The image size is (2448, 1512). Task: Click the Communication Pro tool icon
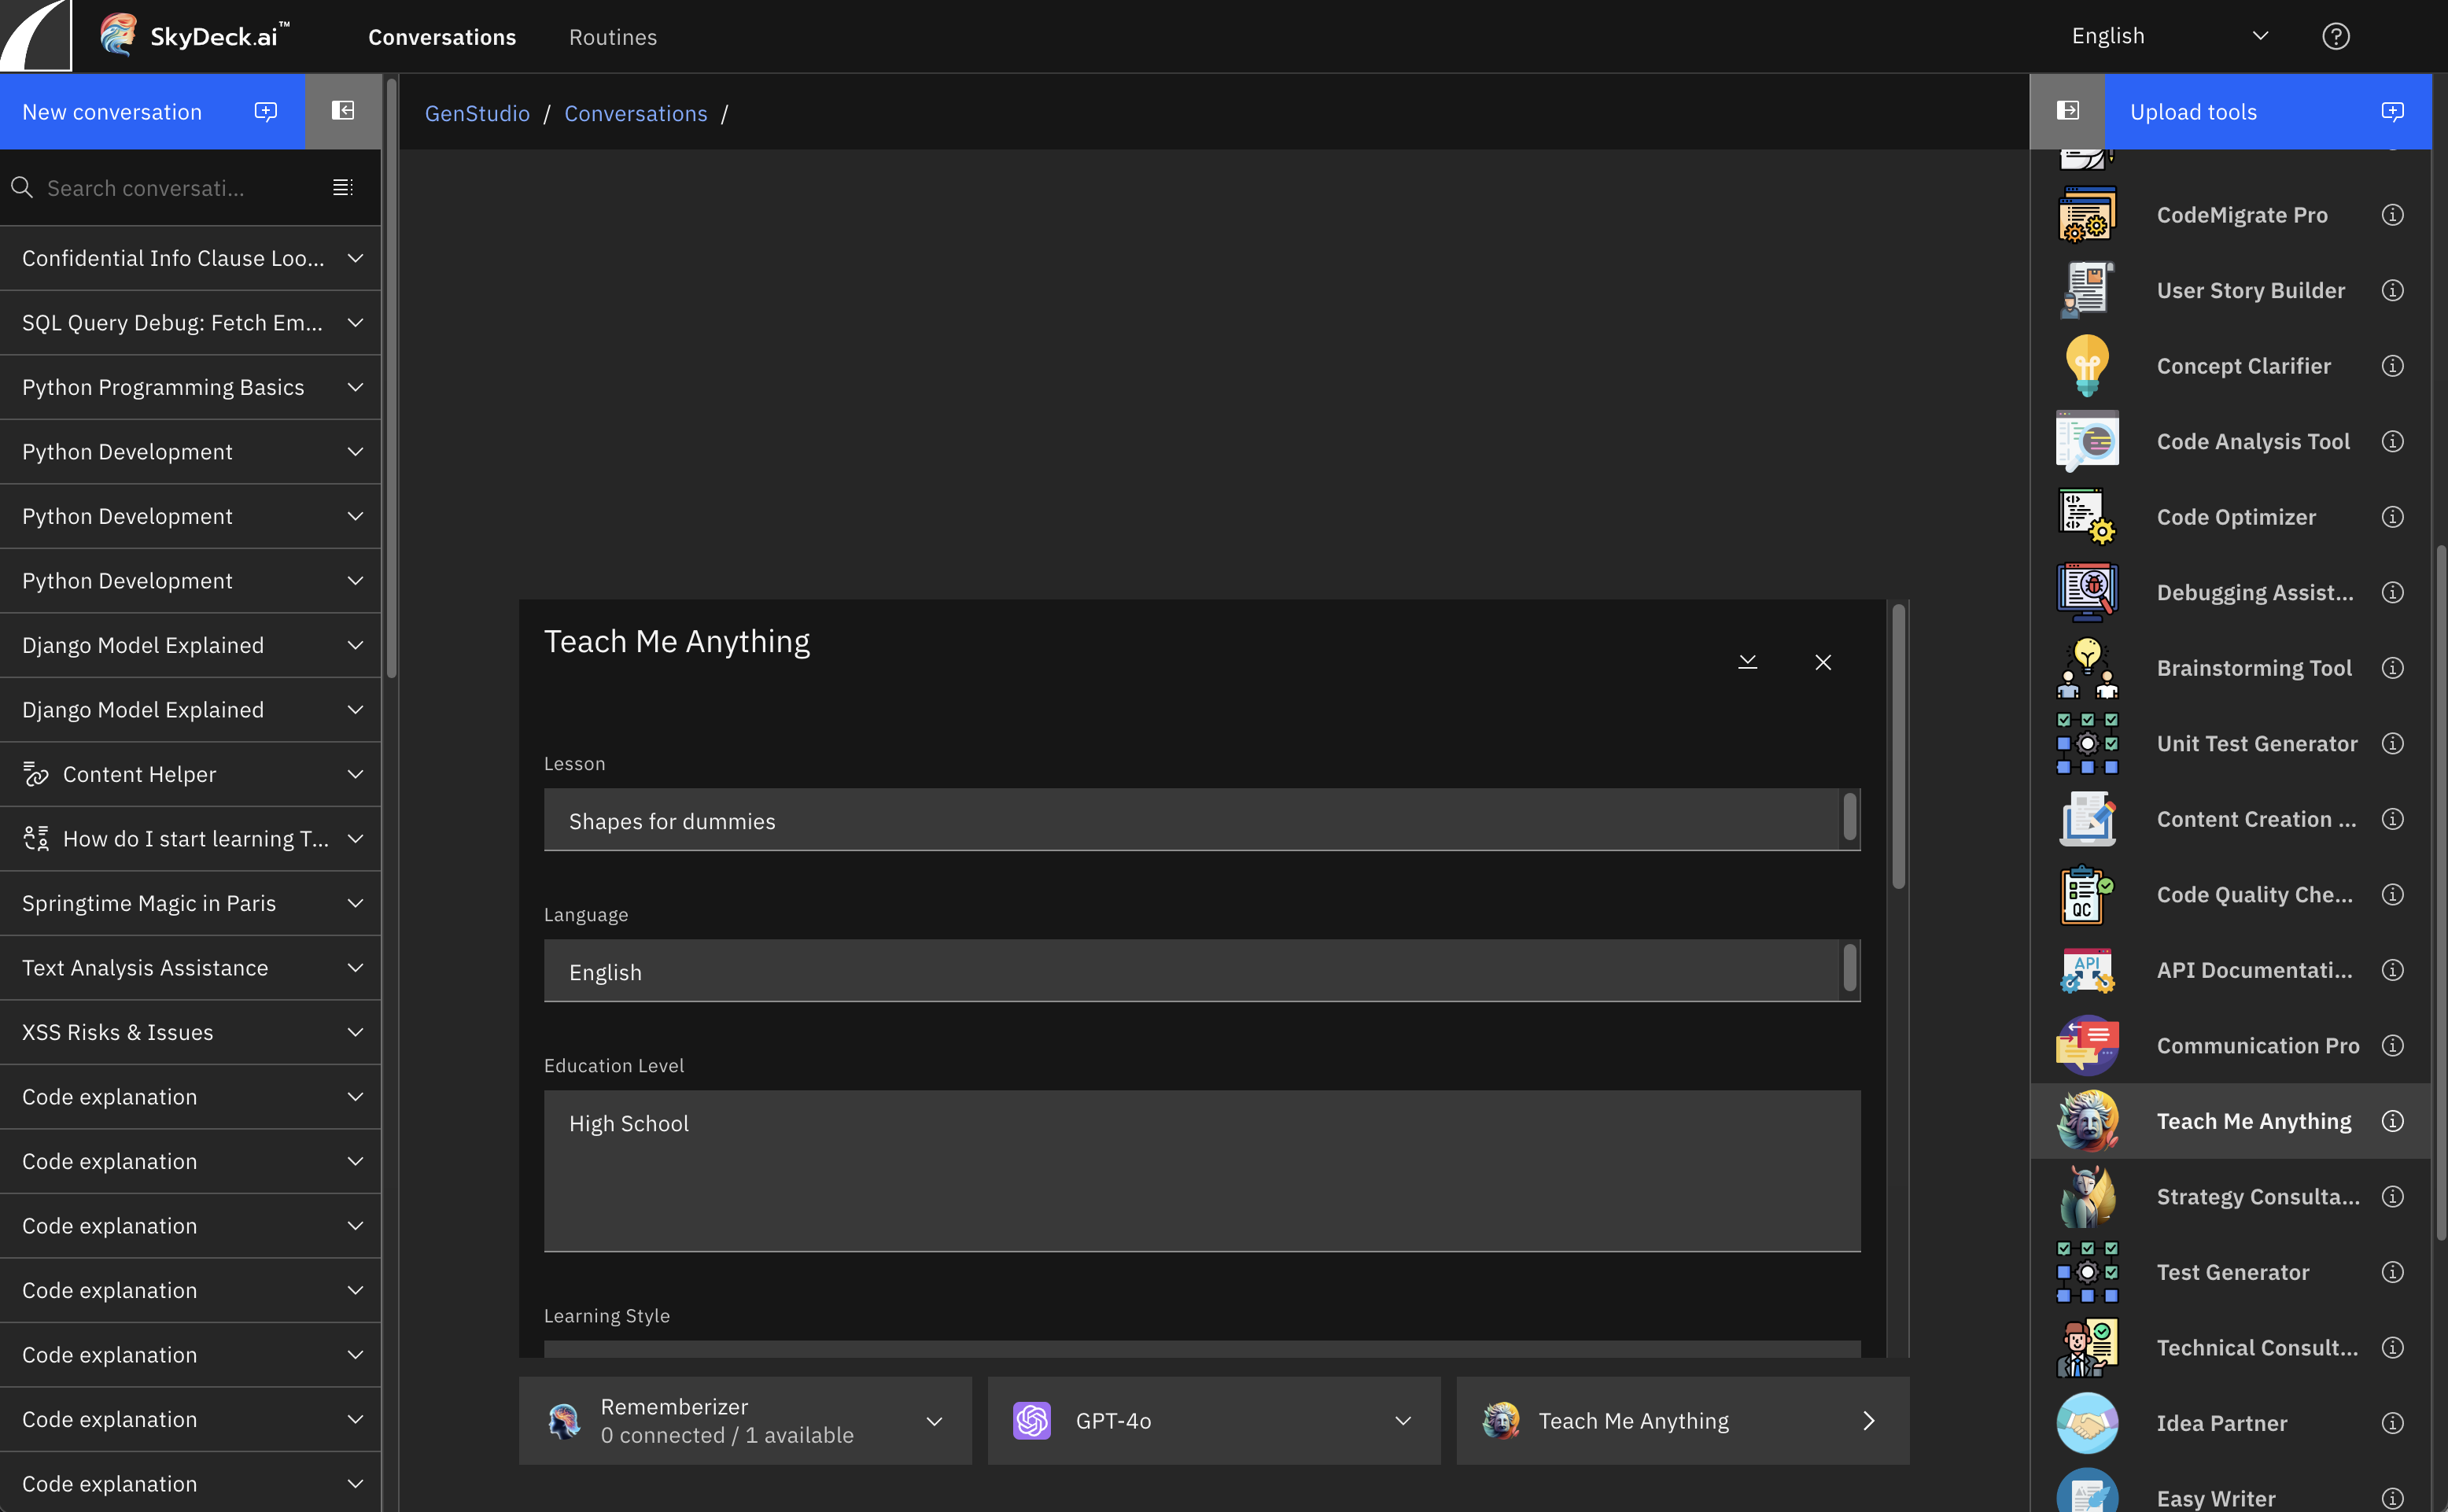coord(2087,1045)
